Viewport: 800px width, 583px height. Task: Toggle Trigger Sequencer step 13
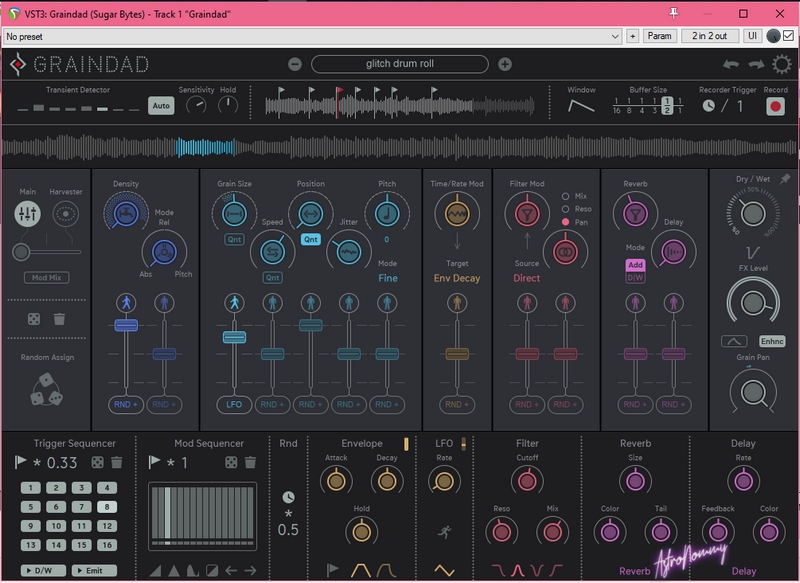31,545
